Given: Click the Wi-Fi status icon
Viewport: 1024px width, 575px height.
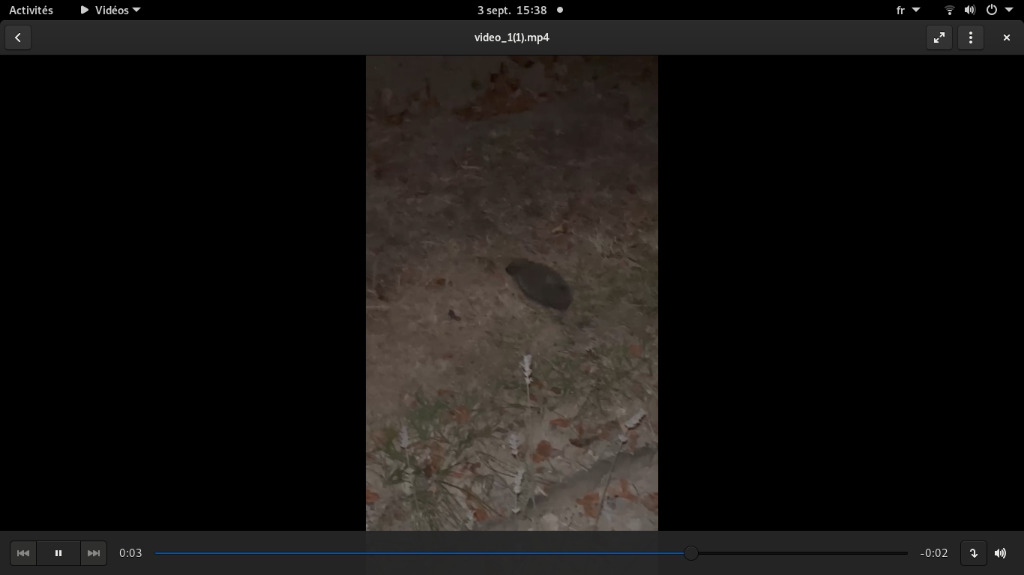Looking at the screenshot, I should (949, 10).
